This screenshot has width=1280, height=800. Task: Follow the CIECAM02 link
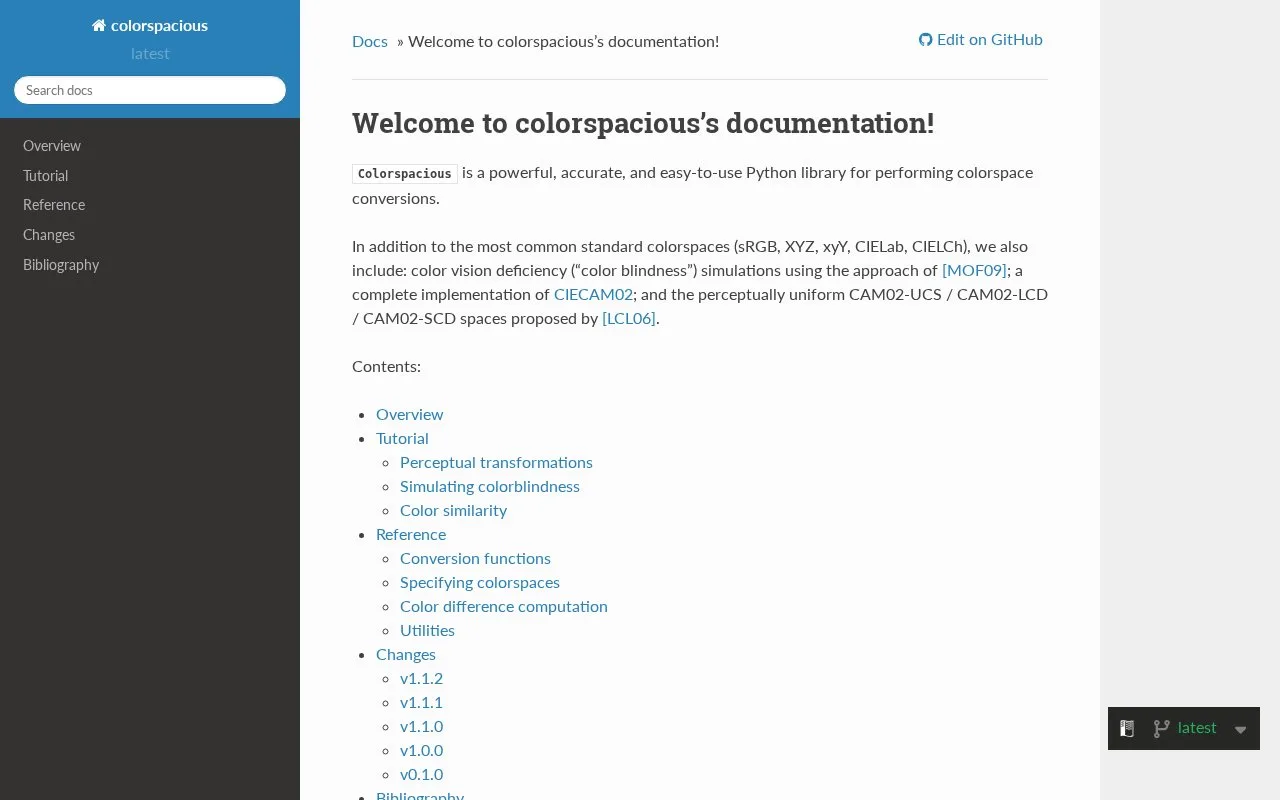click(594, 294)
